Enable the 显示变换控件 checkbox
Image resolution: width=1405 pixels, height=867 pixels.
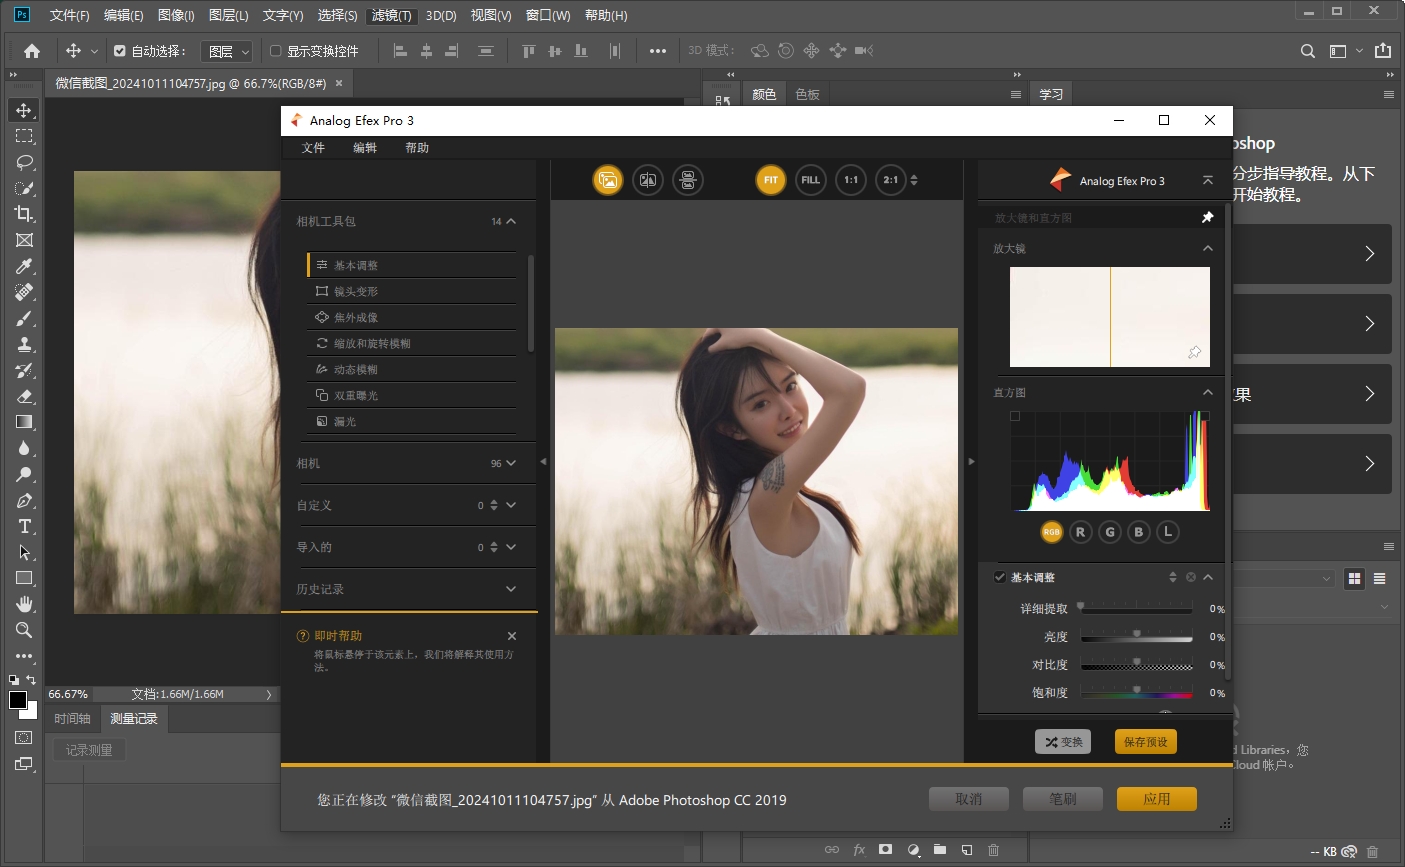[276, 51]
